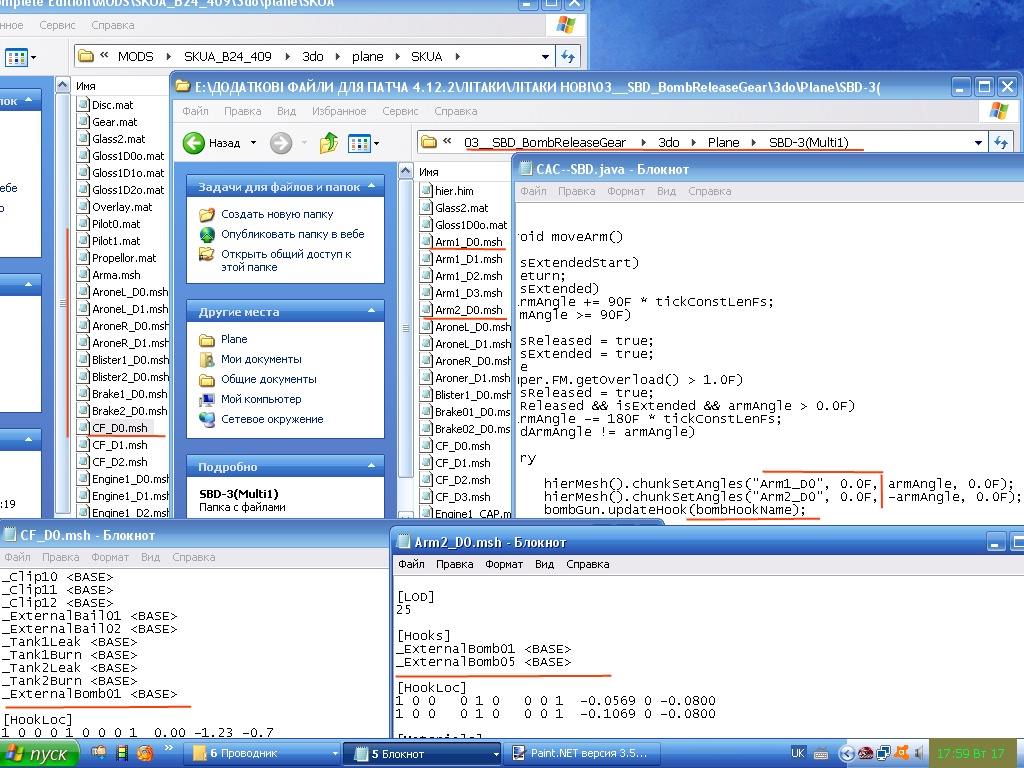Click the Up one folder icon
This screenshot has height=768, width=1024.
click(328, 143)
